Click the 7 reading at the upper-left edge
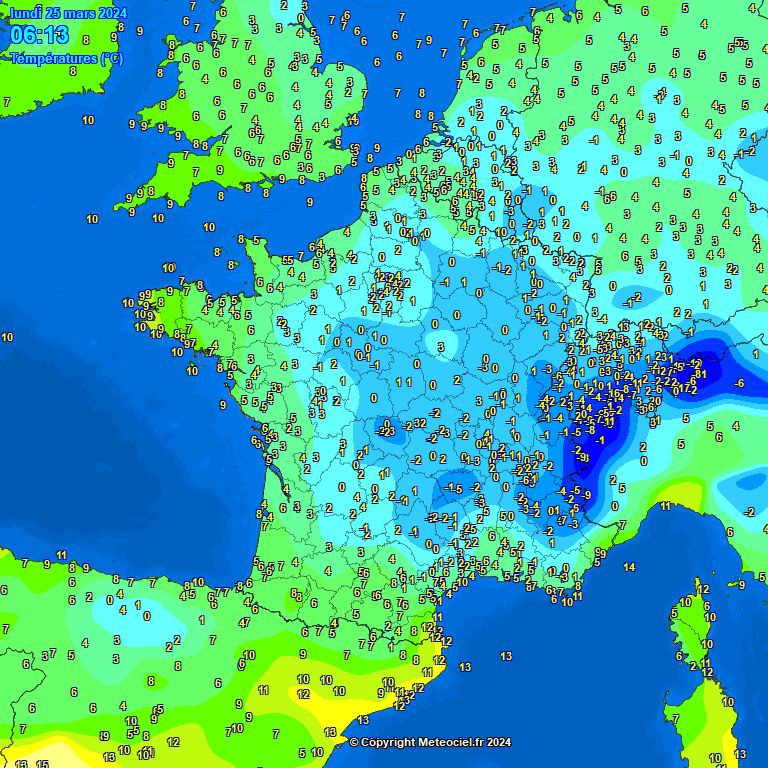The height and width of the screenshot is (768, 768). click(7, 102)
